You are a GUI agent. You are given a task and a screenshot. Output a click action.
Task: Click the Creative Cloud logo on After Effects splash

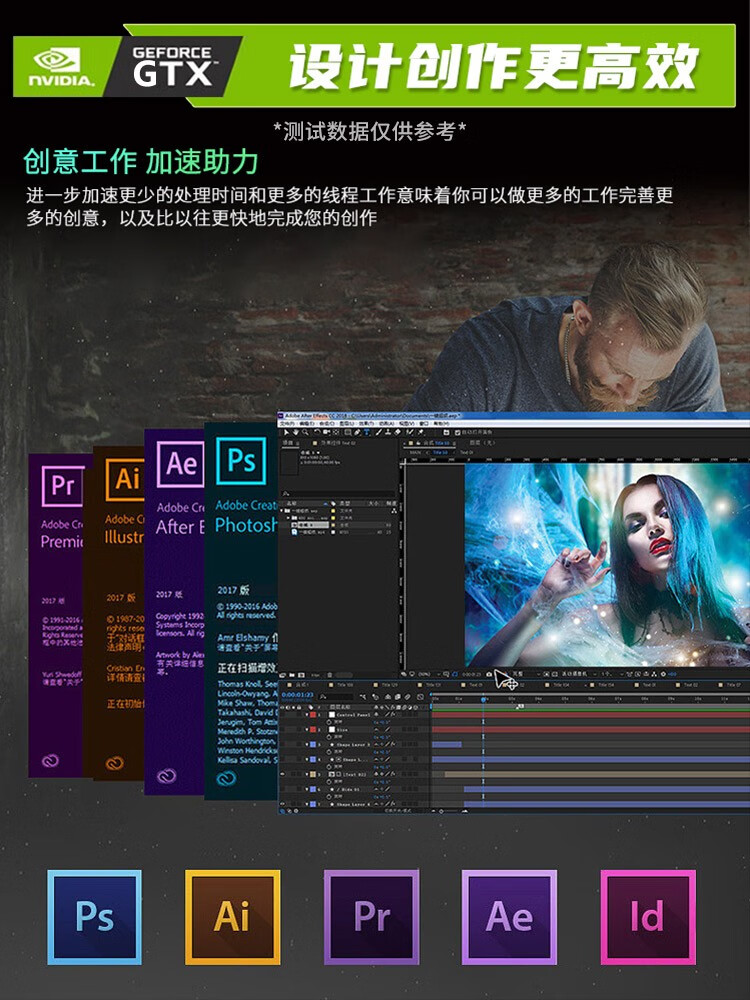coord(166,776)
